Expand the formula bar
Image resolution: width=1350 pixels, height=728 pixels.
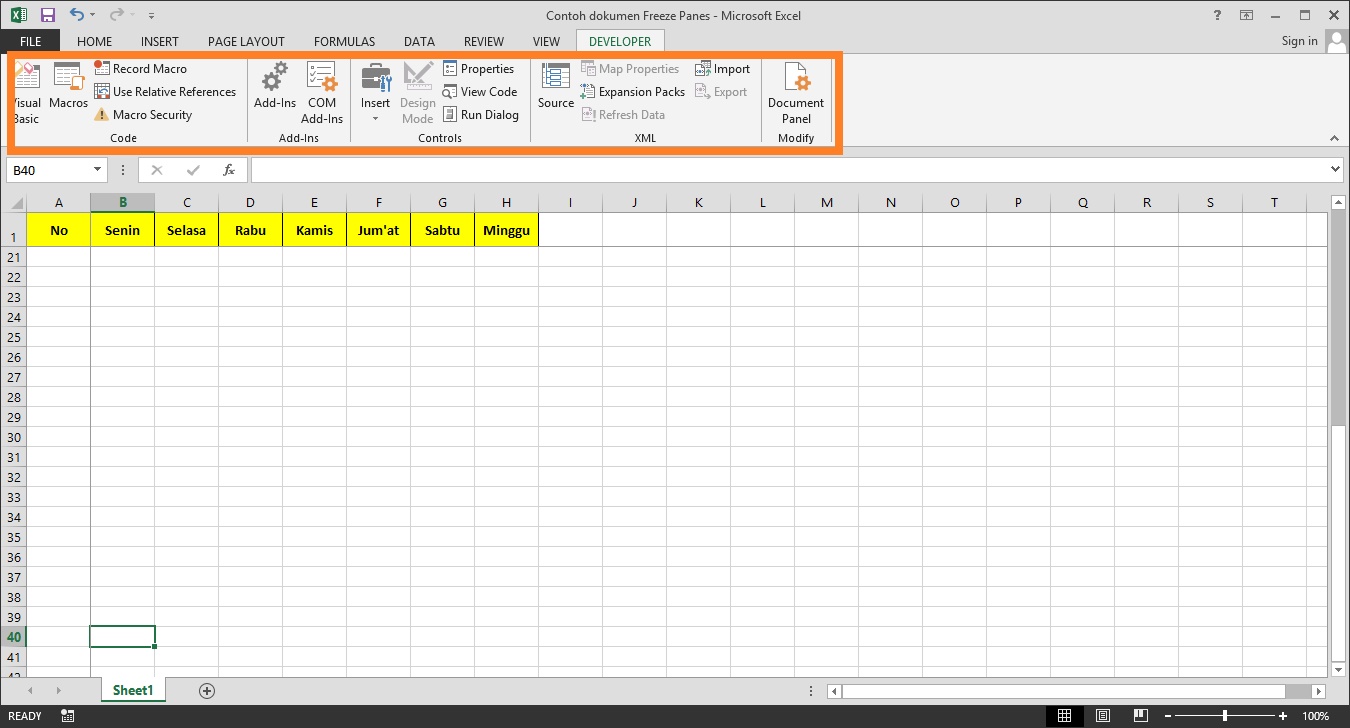pyautogui.click(x=1336, y=170)
